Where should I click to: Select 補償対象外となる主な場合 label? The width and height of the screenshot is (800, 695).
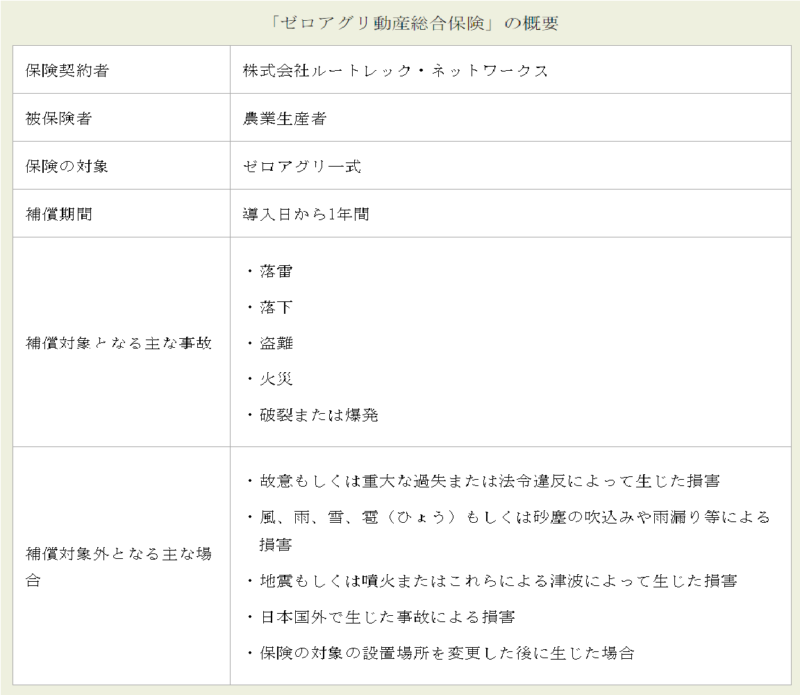(118, 566)
